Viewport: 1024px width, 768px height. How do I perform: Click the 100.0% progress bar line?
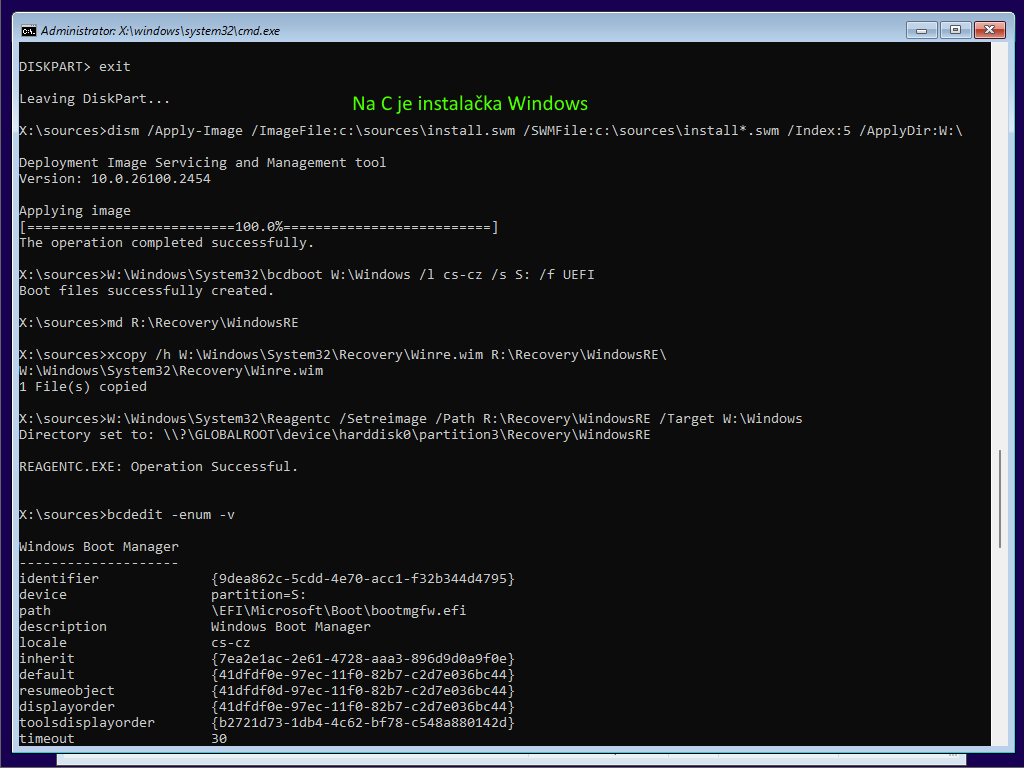[259, 227]
